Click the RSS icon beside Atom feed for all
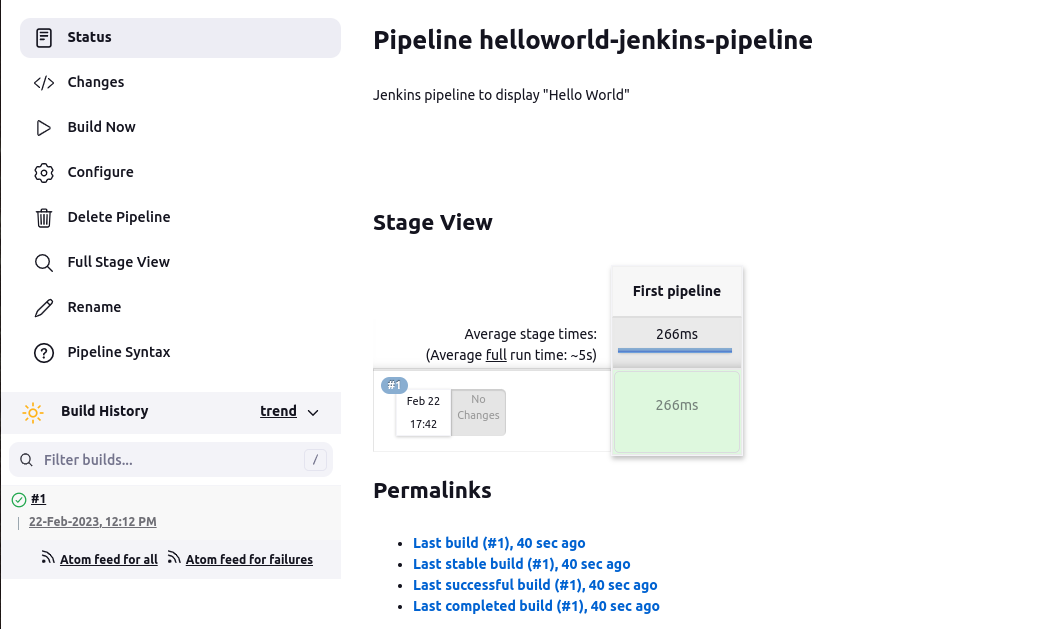The height and width of the screenshot is (629, 1055). pyautogui.click(x=48, y=557)
